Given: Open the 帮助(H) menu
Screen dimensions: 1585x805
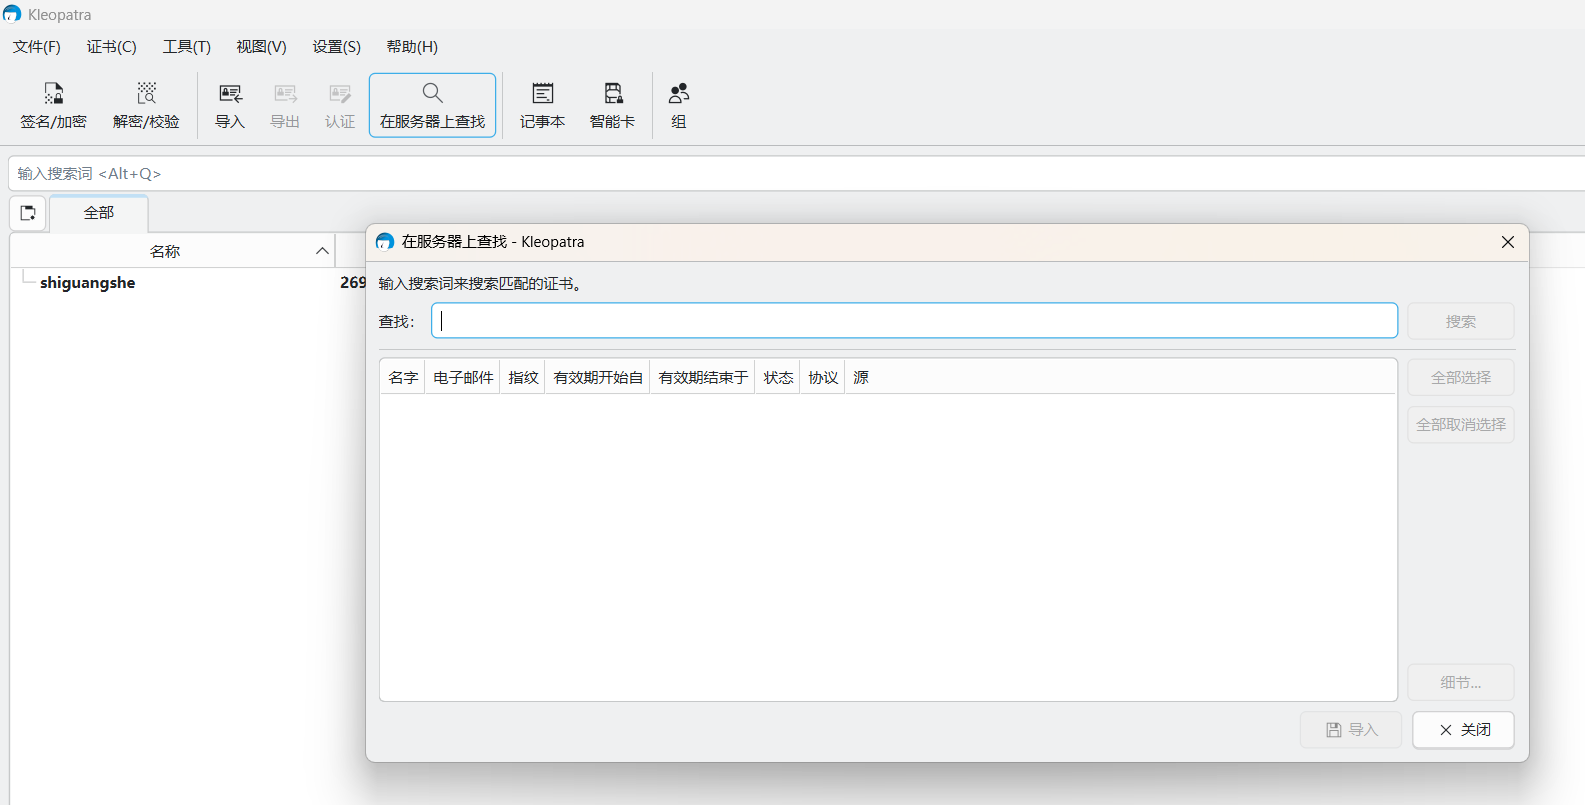Looking at the screenshot, I should [x=412, y=47].
